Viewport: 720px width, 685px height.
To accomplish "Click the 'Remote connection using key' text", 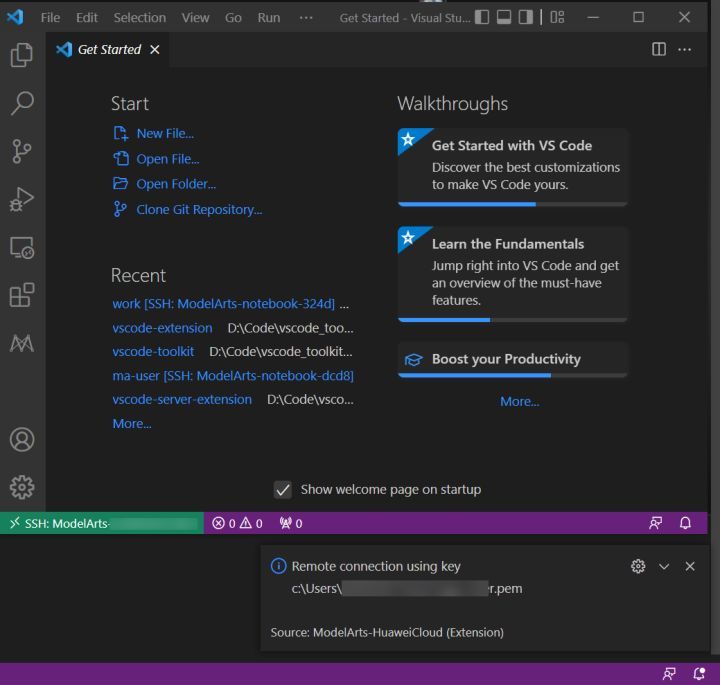I will coord(376,567).
